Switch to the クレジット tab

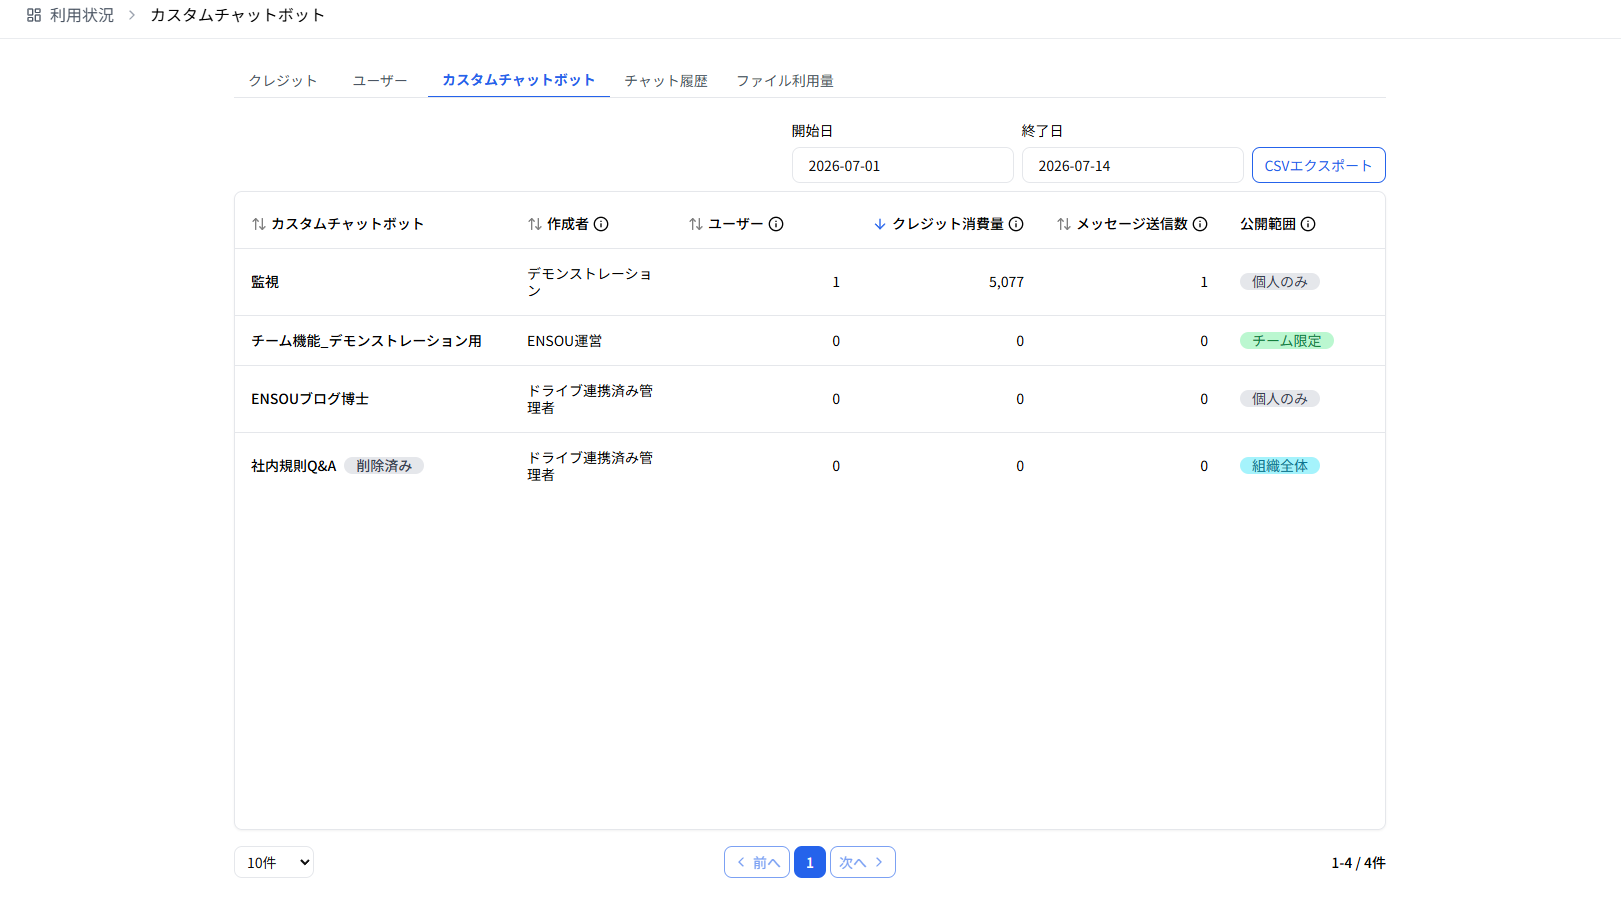283,81
